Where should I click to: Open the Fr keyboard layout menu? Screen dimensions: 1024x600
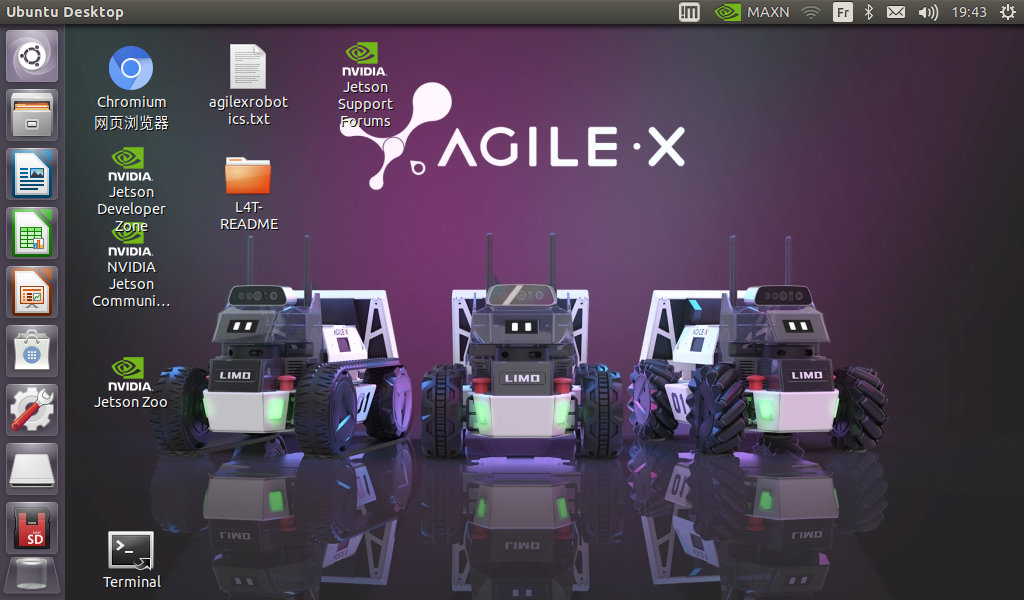[x=843, y=12]
